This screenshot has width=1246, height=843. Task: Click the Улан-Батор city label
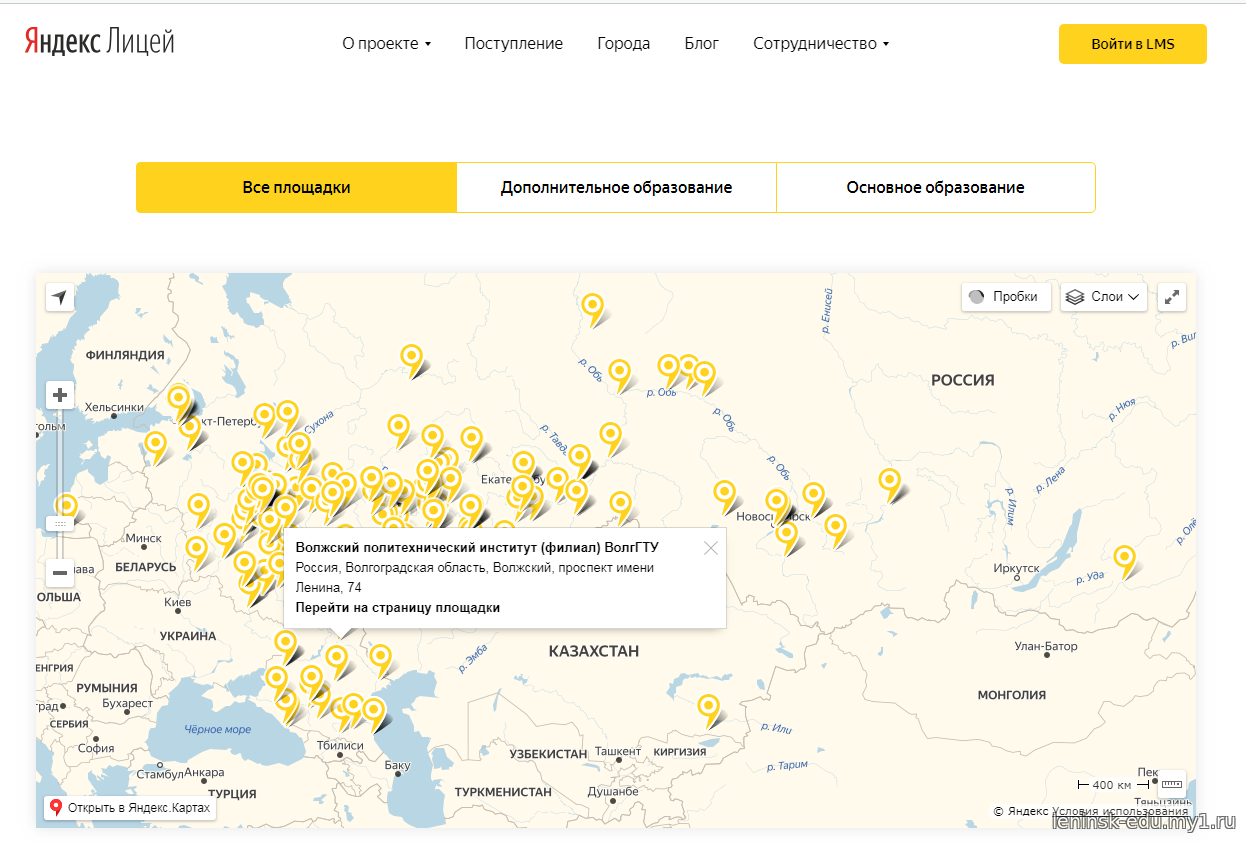click(x=1046, y=646)
